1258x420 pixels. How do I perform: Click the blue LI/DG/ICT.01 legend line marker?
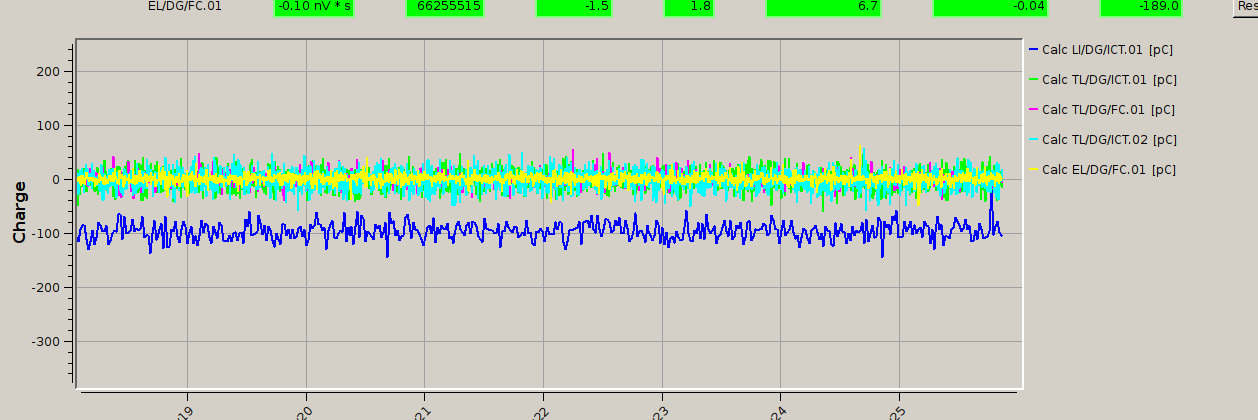(1033, 49)
